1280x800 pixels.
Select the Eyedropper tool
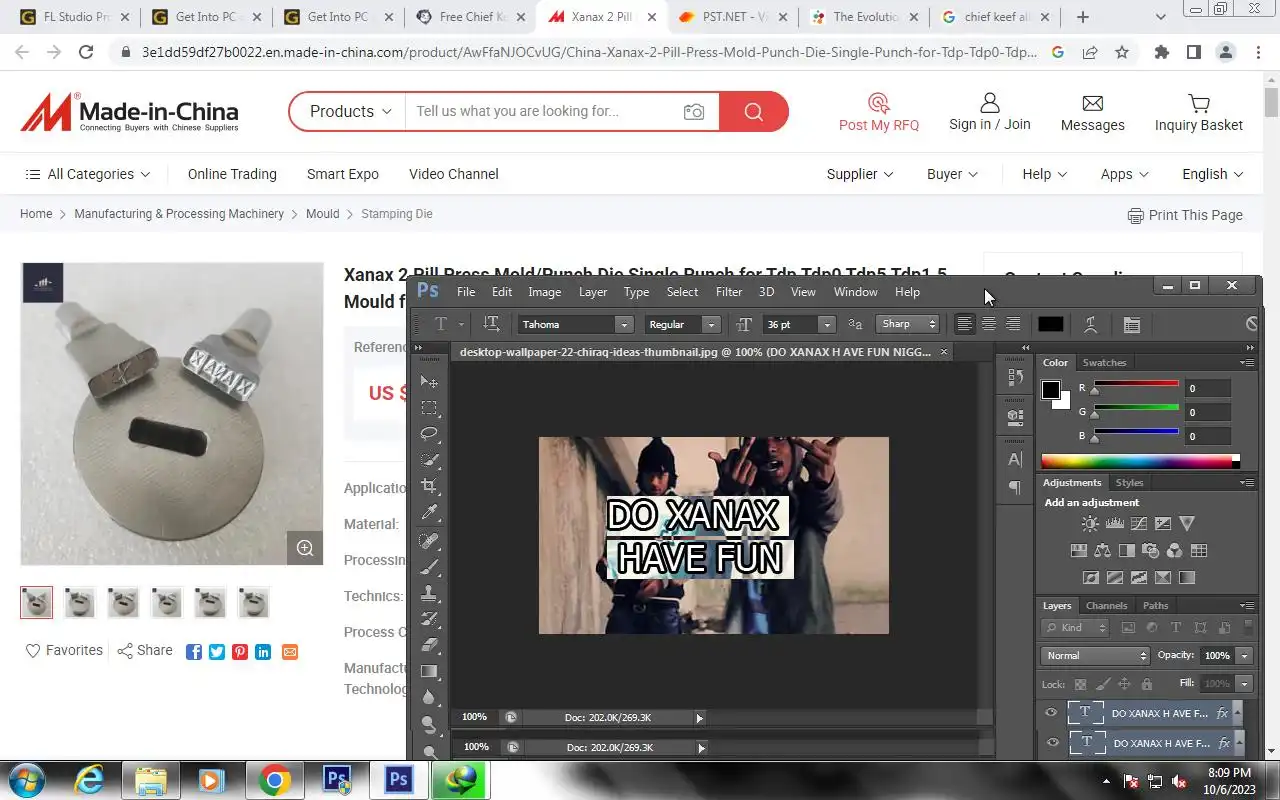[429, 512]
